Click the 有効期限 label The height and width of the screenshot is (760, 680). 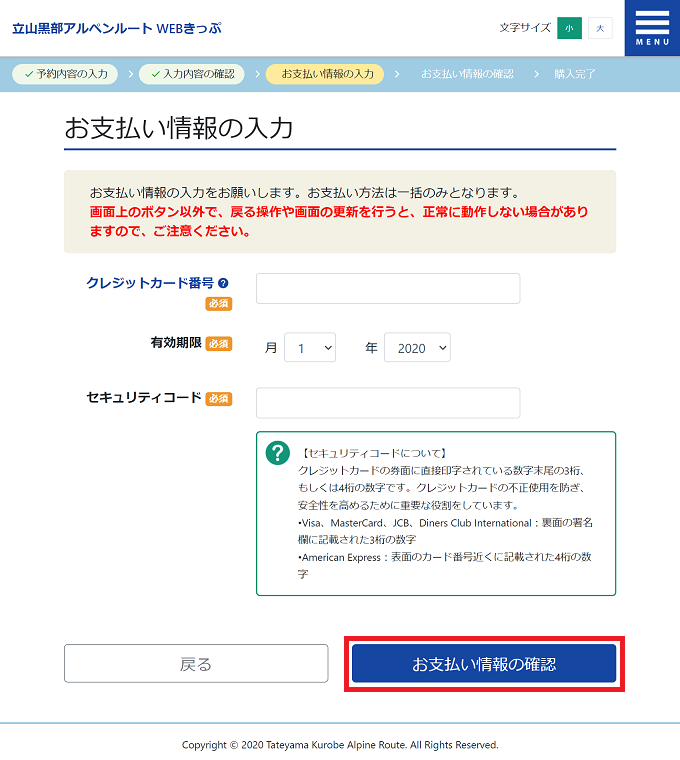(175, 343)
